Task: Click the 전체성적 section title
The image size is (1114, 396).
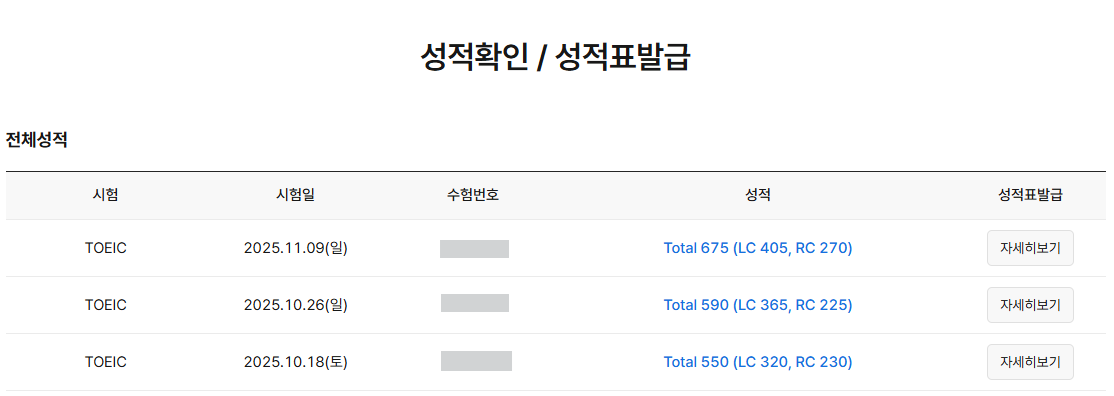Action: click(x=37, y=140)
